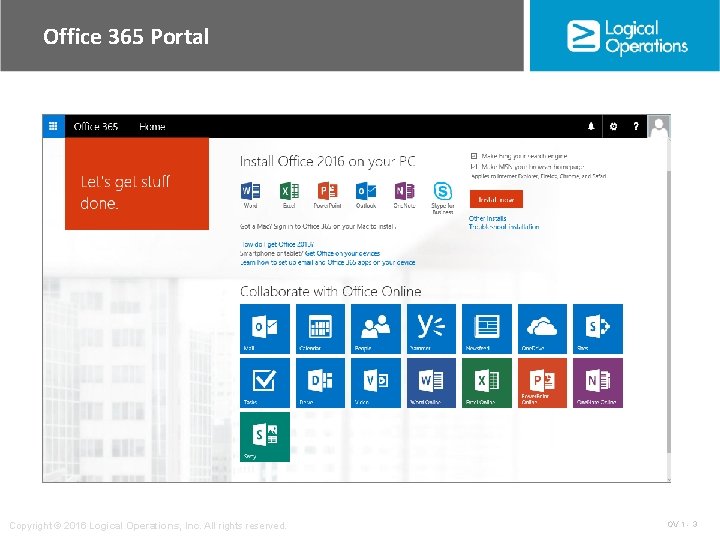
Task: Toggle Make Bing your search engine checkbox
Action: click(x=474, y=156)
